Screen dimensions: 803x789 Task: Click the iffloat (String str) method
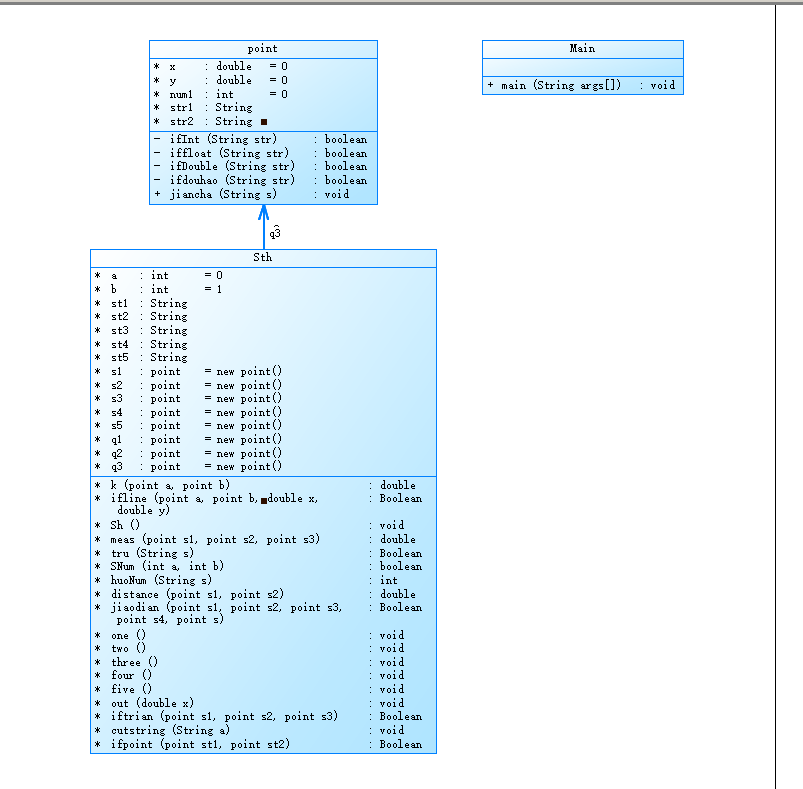tap(261, 153)
